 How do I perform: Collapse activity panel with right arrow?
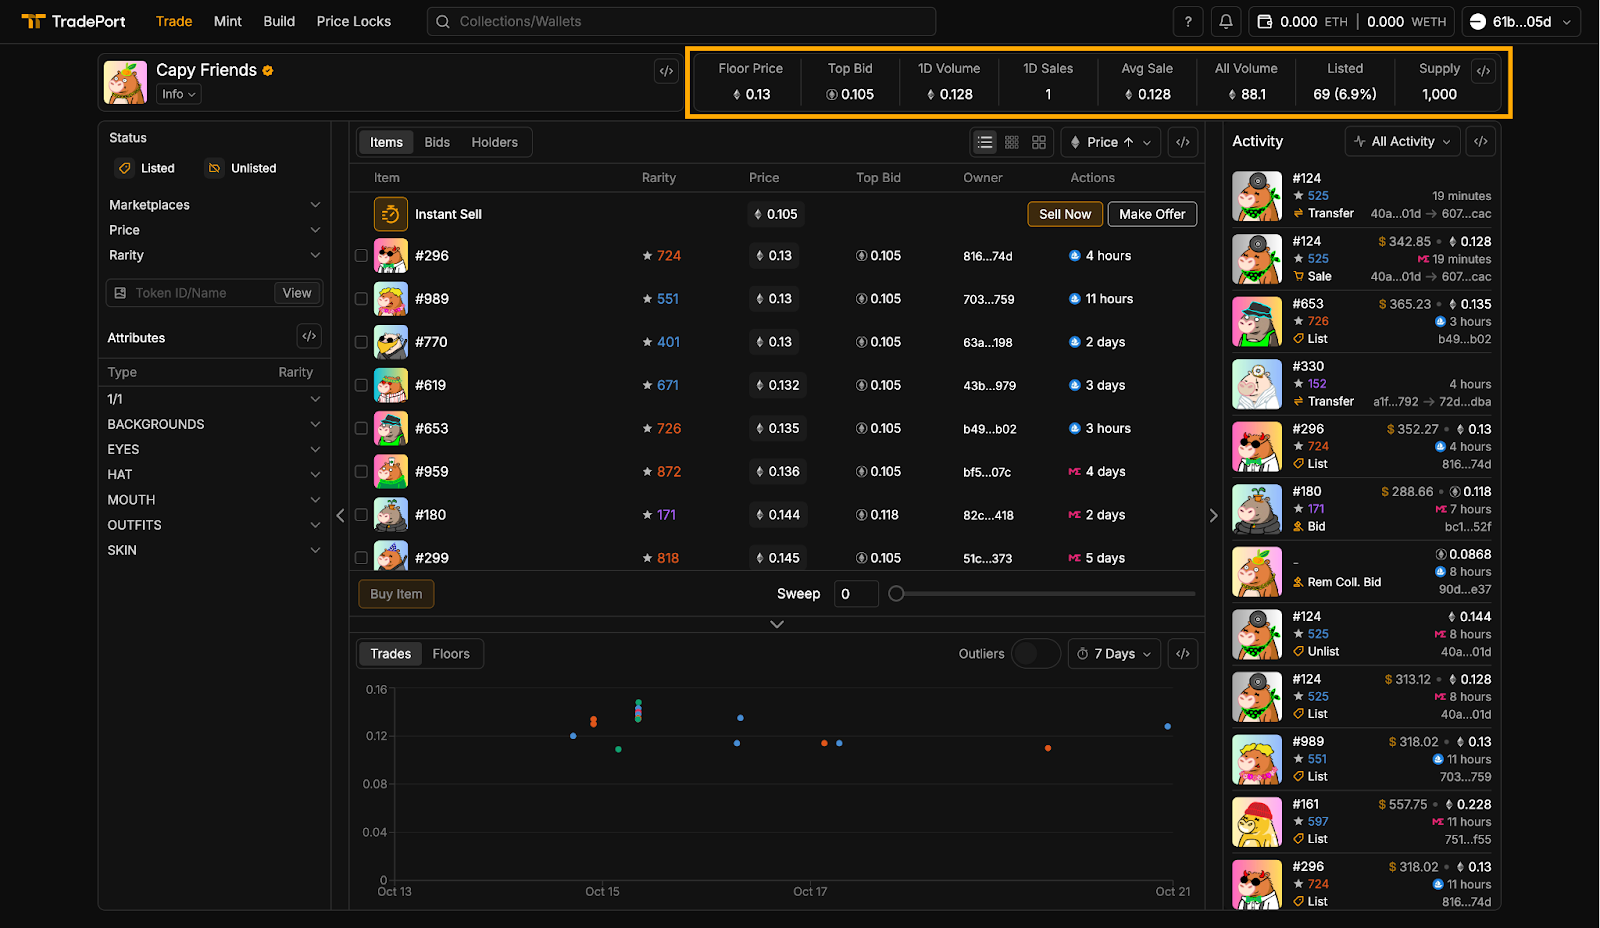pyautogui.click(x=1213, y=516)
